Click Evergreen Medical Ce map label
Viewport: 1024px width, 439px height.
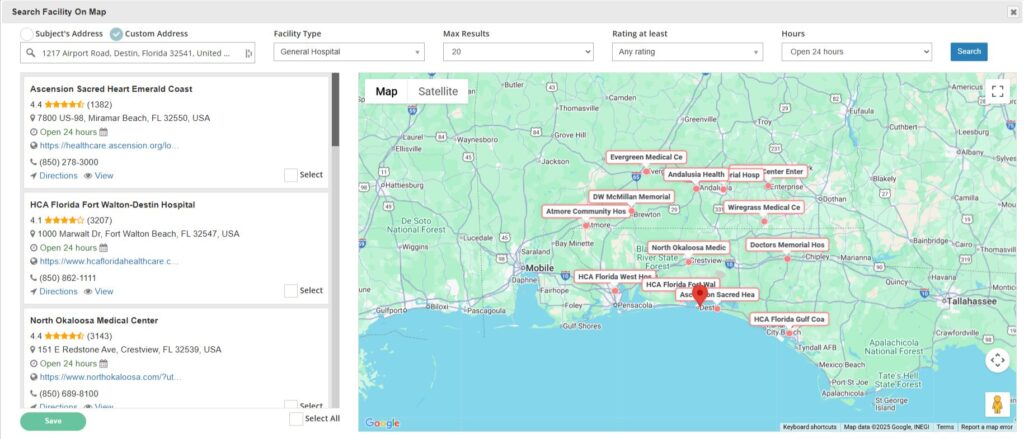(x=645, y=157)
